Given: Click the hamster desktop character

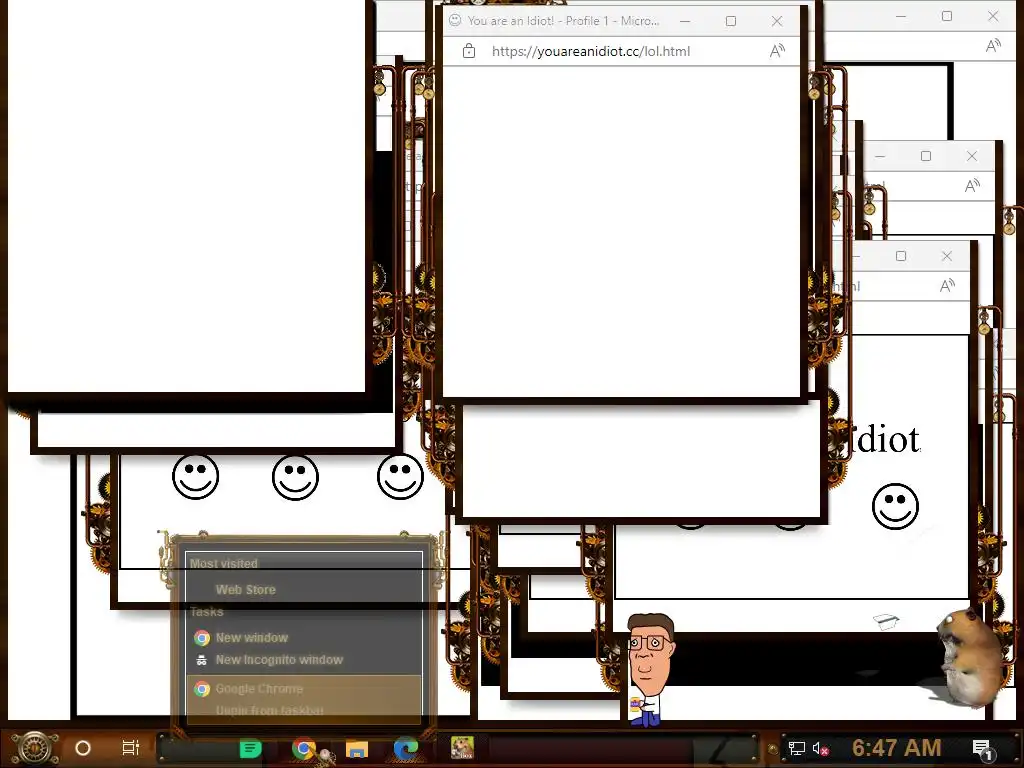Looking at the screenshot, I should (x=969, y=658).
